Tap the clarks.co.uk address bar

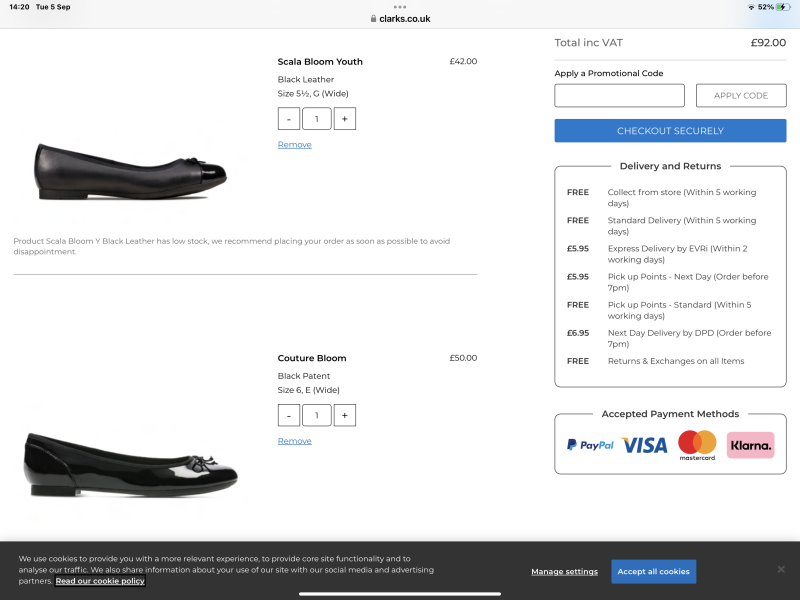click(400, 19)
